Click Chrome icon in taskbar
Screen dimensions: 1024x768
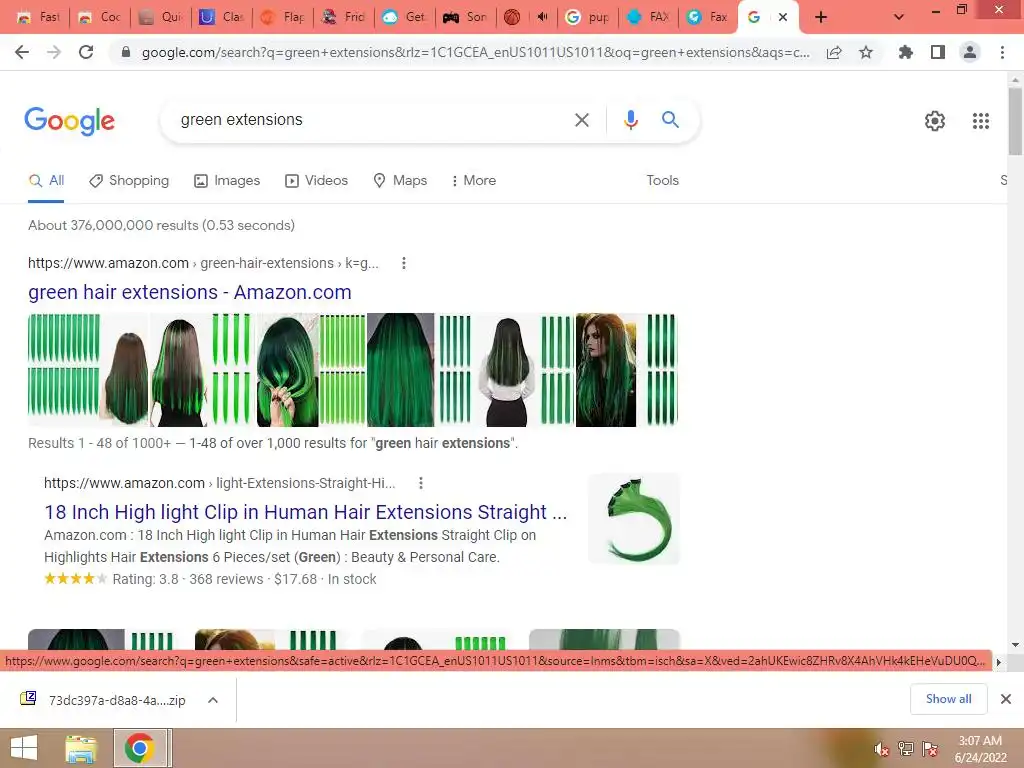(140, 748)
